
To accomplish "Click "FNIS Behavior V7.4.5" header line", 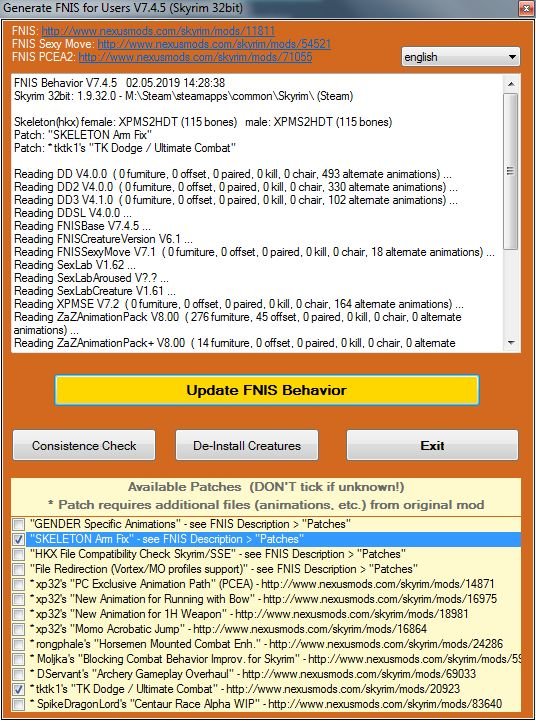I will pos(120,83).
